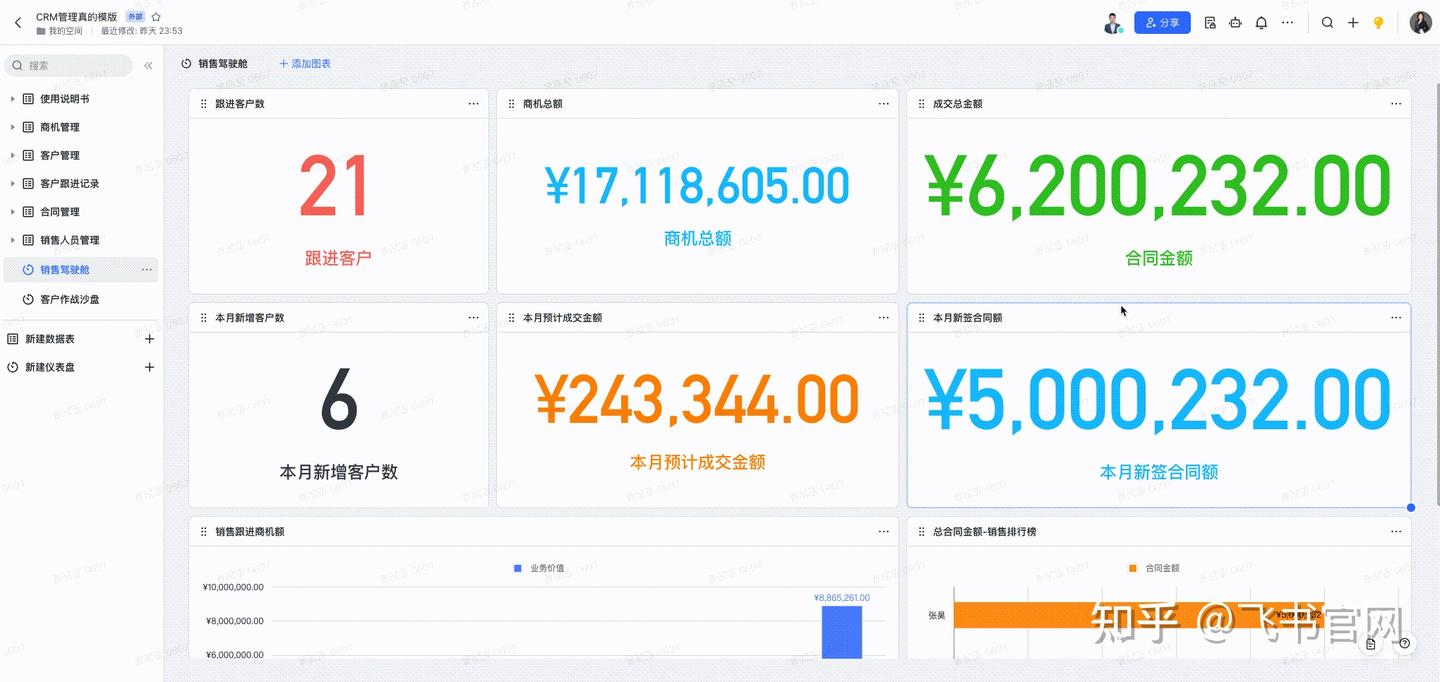
Task: Expand the 客户跟进记录 tree item
Action: [x=10, y=183]
